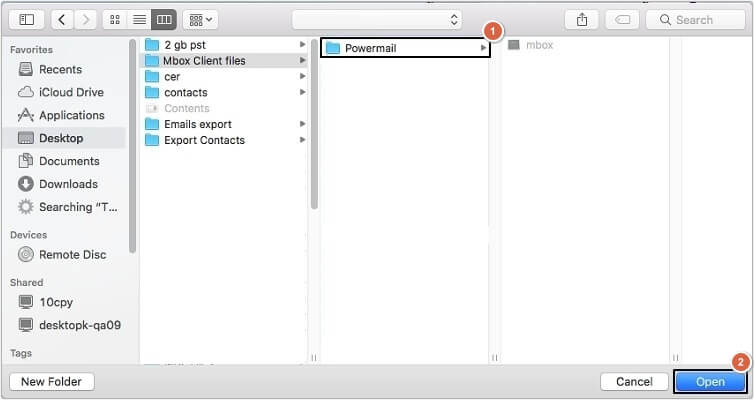Screen dimensions: 755x401
Task: Select the 'Mbox Client files' folder
Action: 224,61
